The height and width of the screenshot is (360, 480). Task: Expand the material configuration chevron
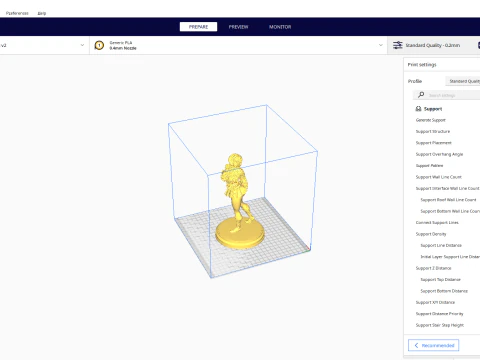(x=381, y=45)
